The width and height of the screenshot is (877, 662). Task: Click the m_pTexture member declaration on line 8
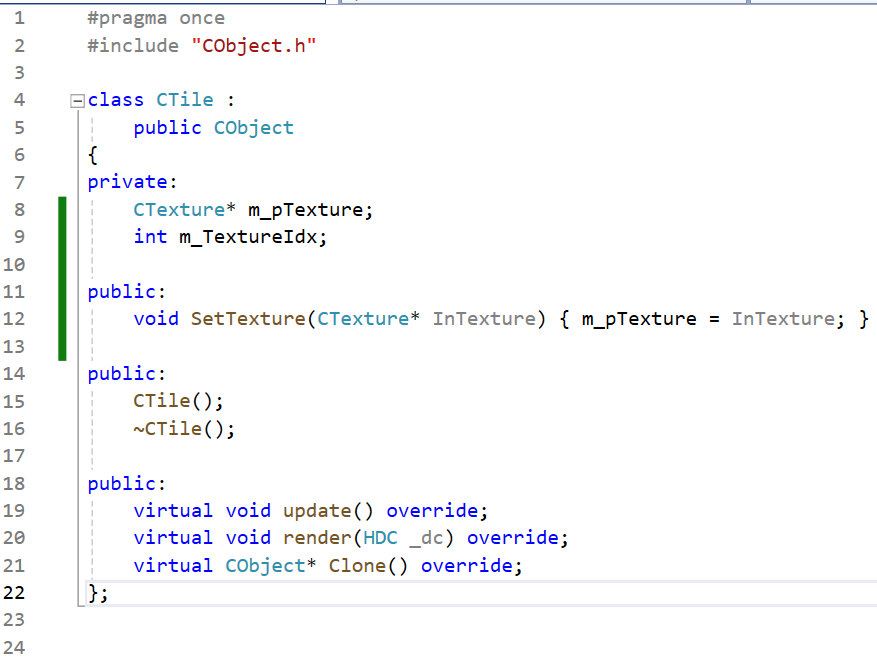(253, 210)
